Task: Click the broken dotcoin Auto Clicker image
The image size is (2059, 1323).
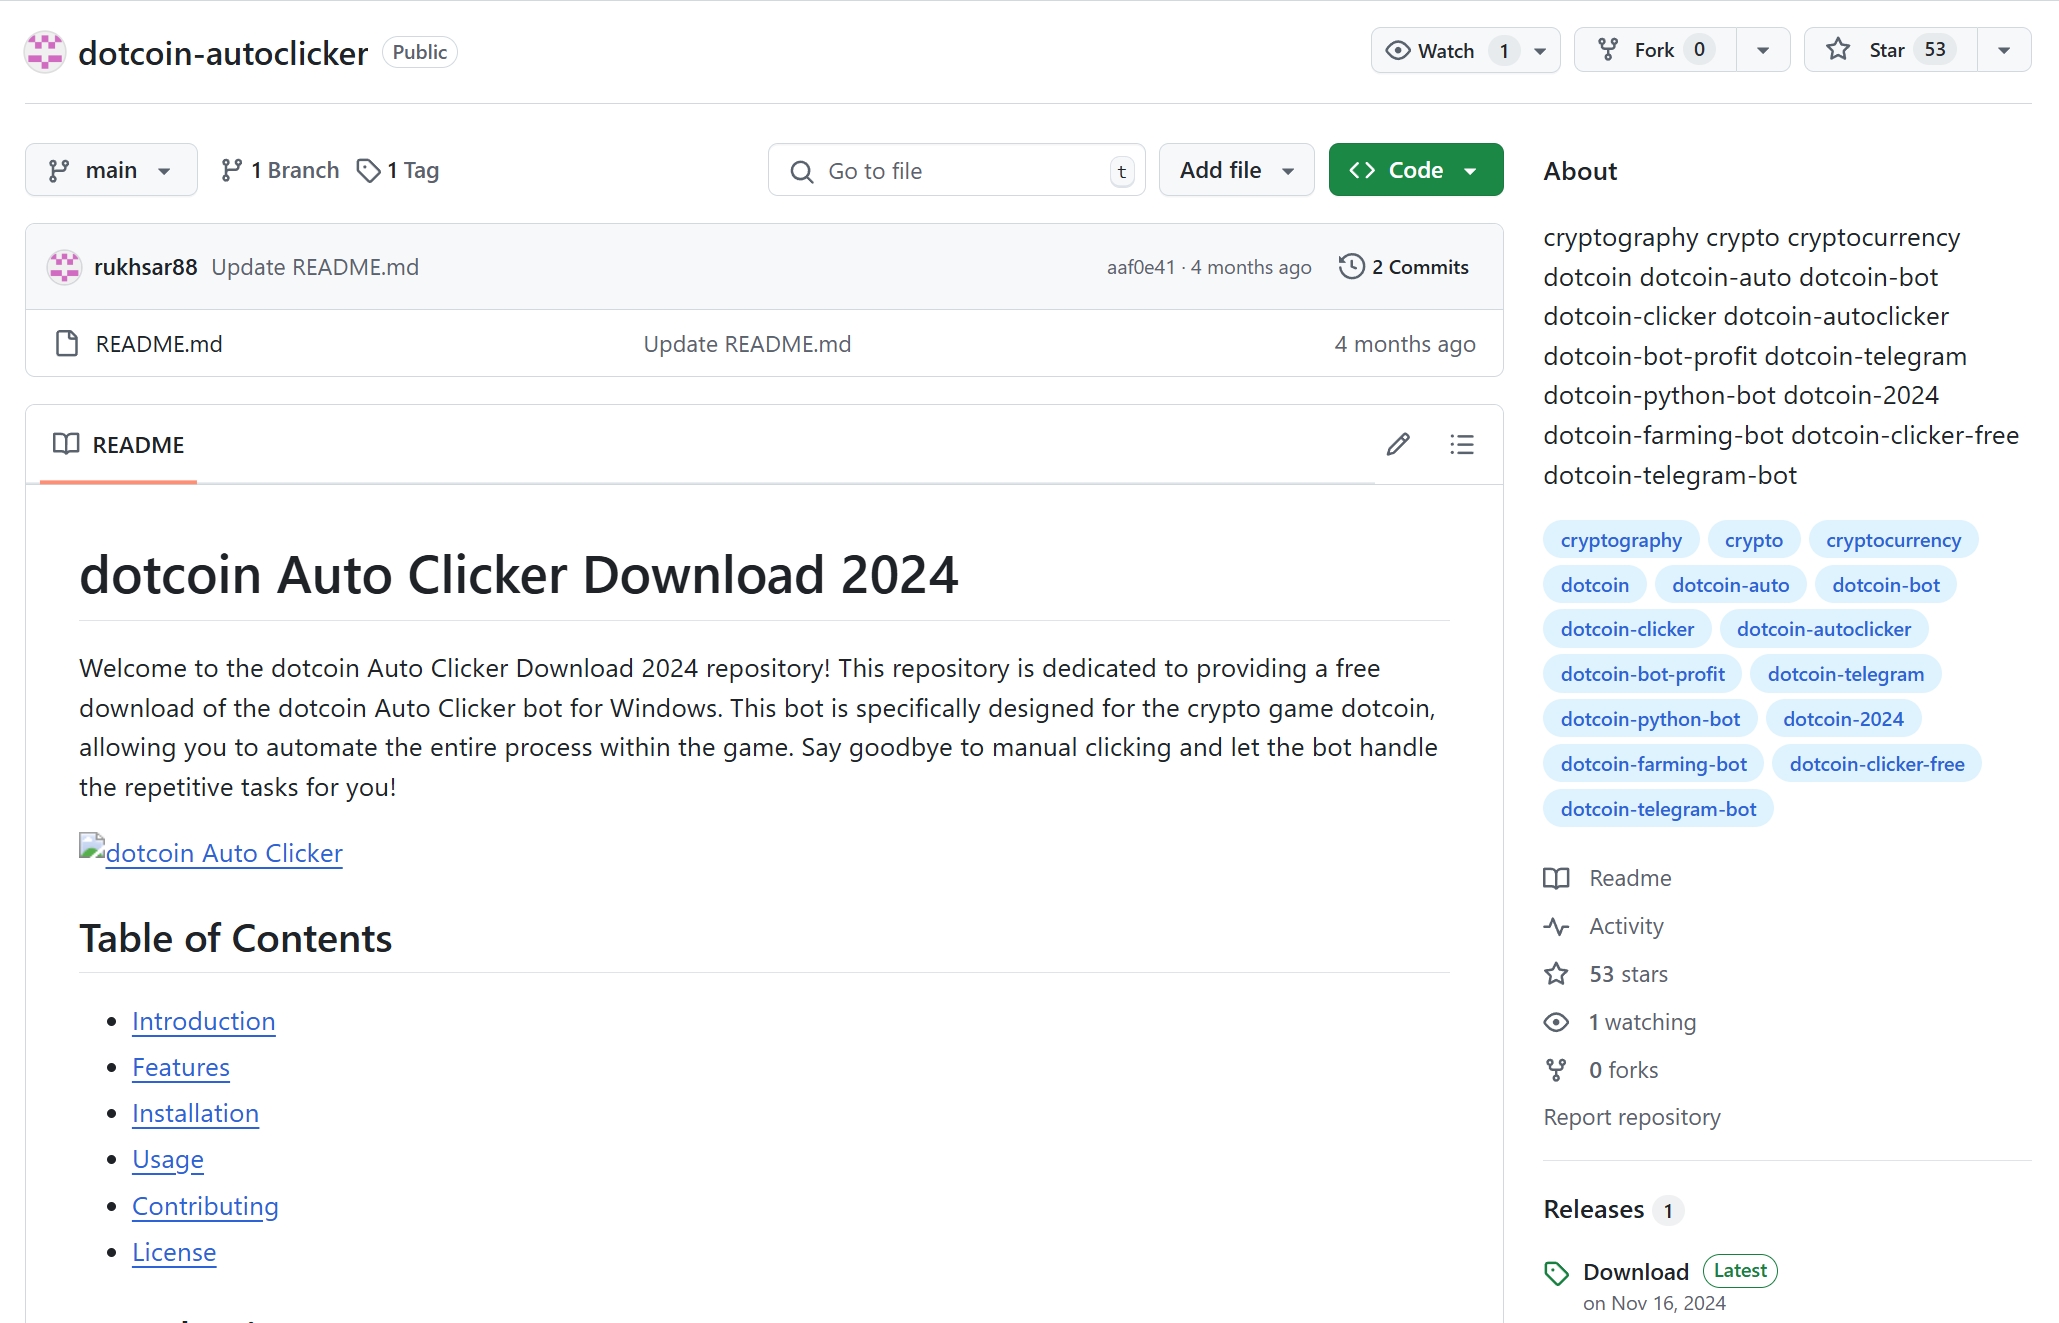Action: pos(92,847)
